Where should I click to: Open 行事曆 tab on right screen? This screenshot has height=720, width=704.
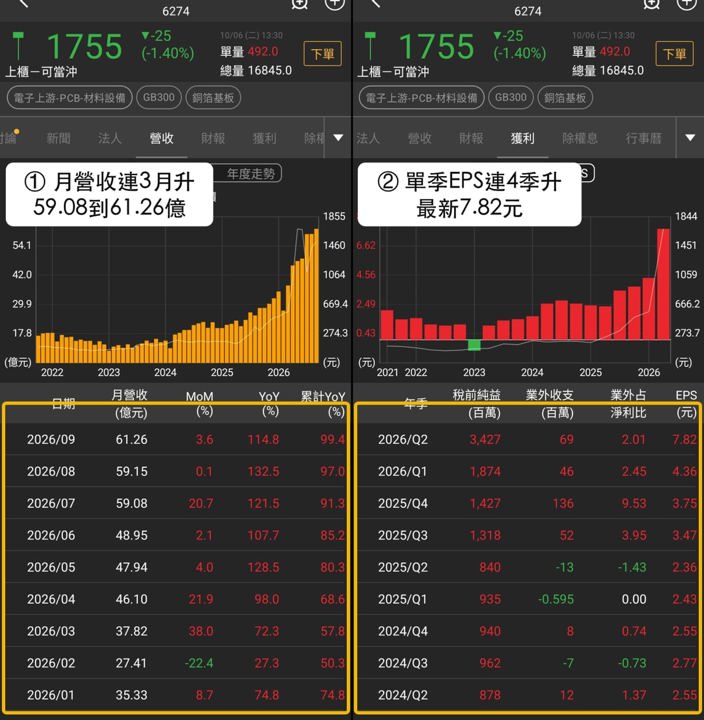(x=643, y=138)
